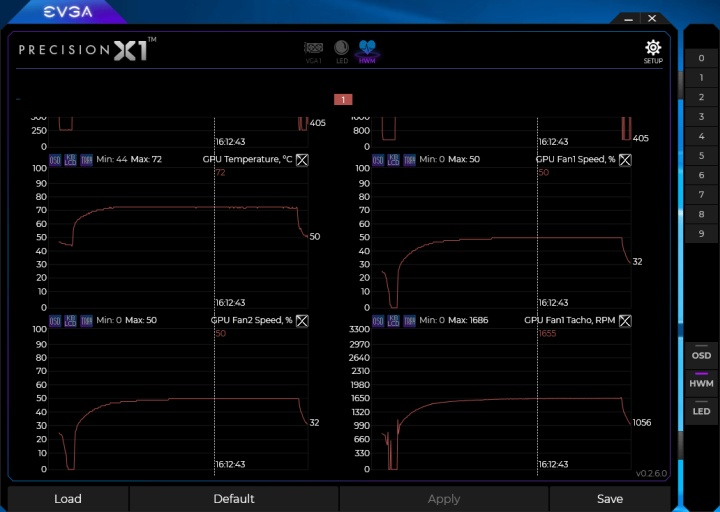Close the GPU Temperature graph

tap(302, 160)
